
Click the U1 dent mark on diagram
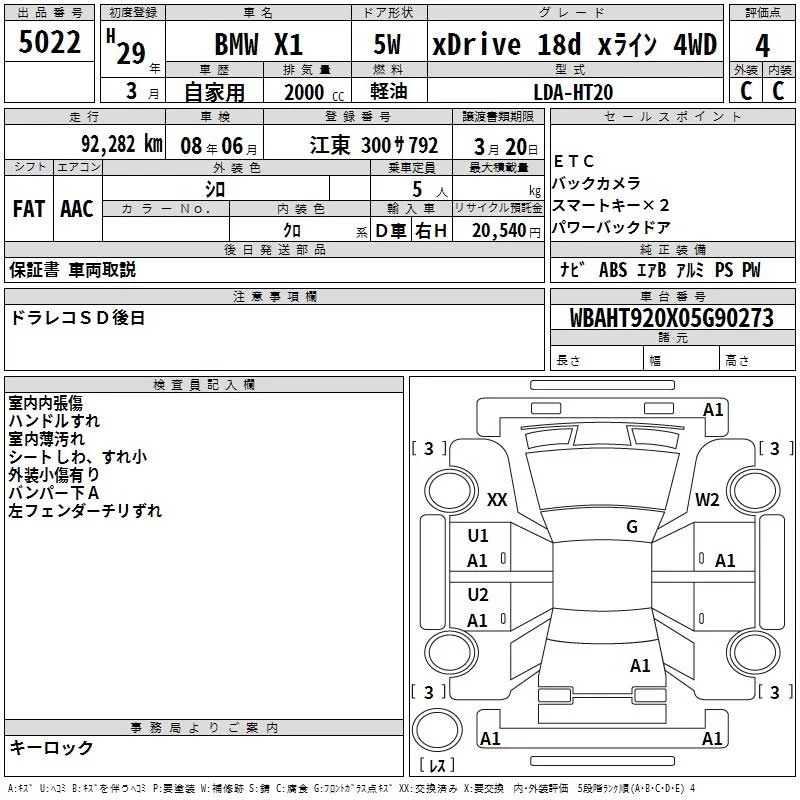pyautogui.click(x=478, y=536)
